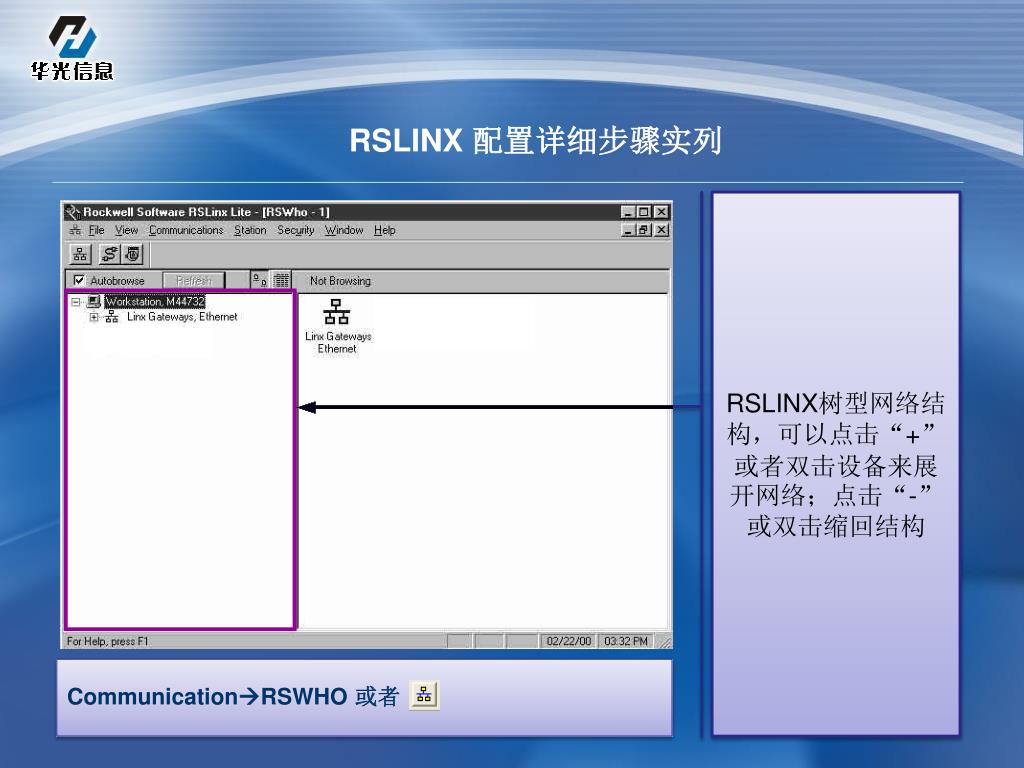Switch to details list view
This screenshot has width=1024, height=768.
pyautogui.click(x=281, y=280)
